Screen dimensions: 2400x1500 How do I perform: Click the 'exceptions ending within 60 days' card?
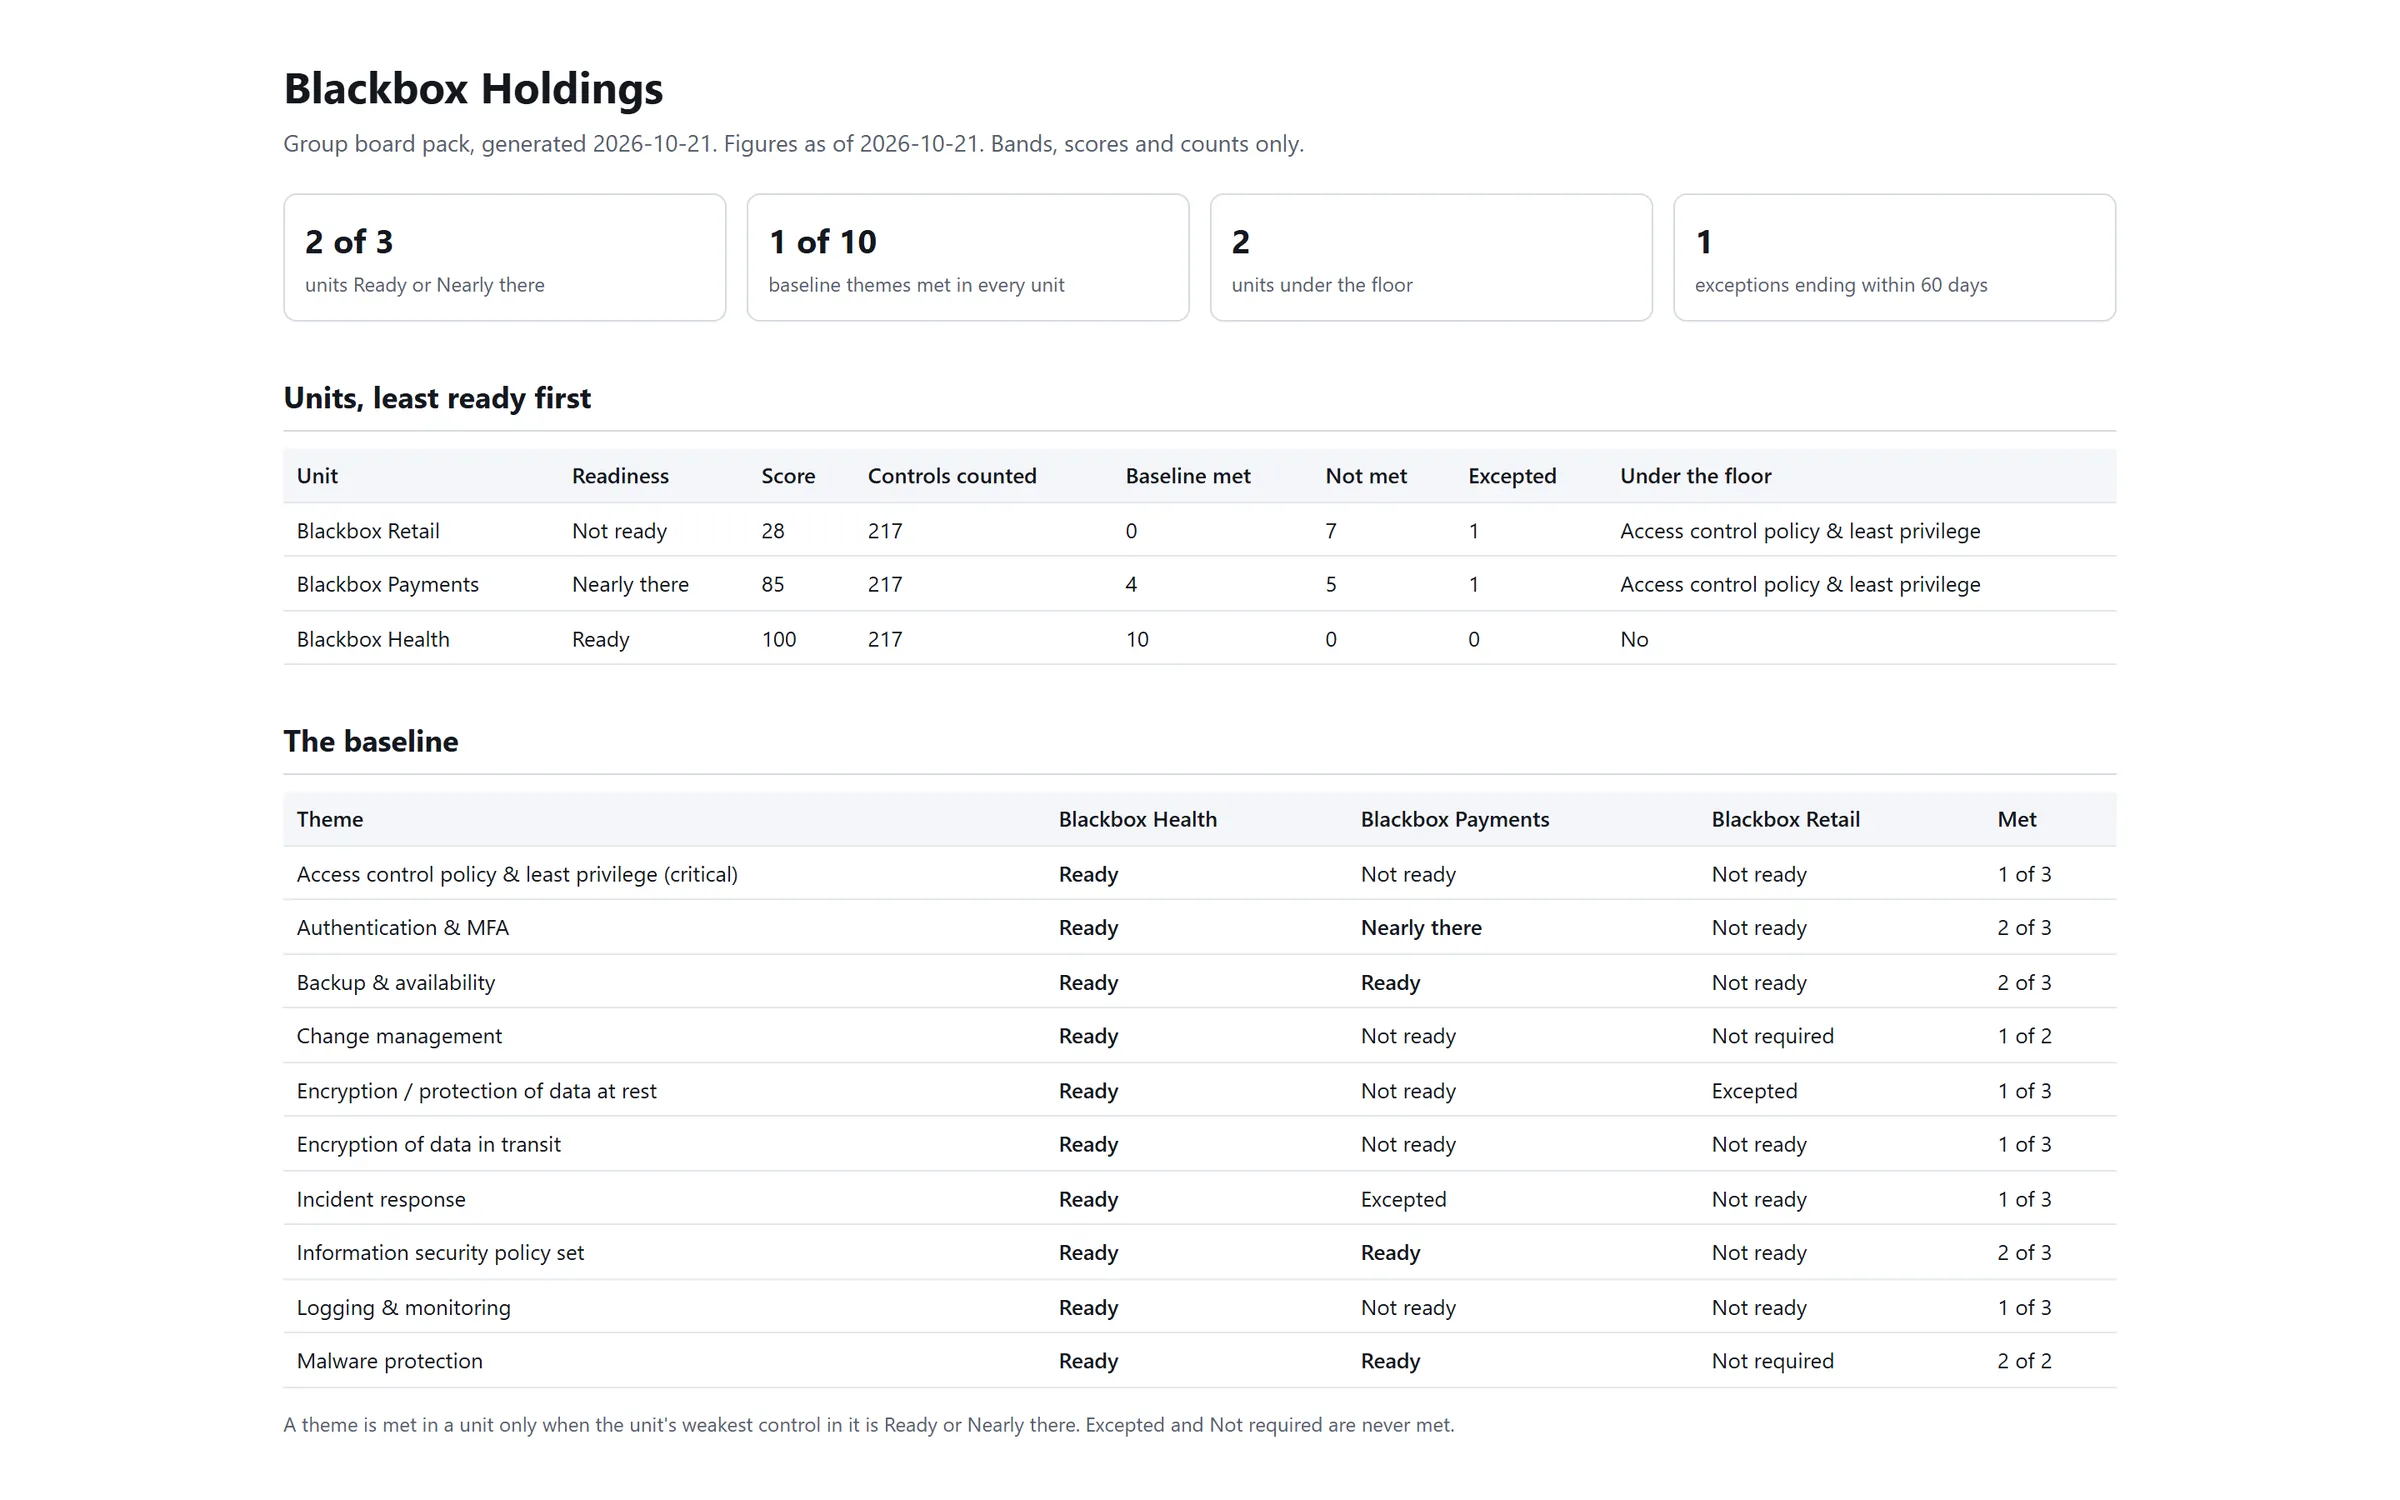[1894, 257]
